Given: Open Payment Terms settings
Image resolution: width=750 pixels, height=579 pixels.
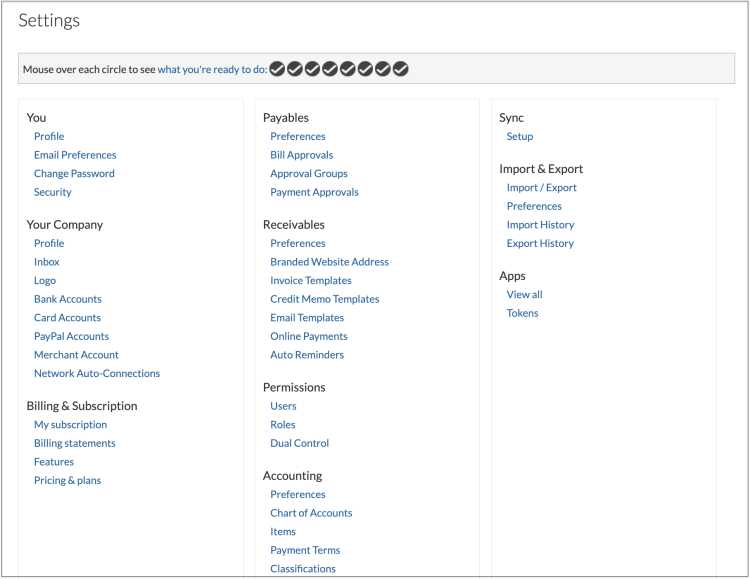Looking at the screenshot, I should pyautogui.click(x=305, y=551).
